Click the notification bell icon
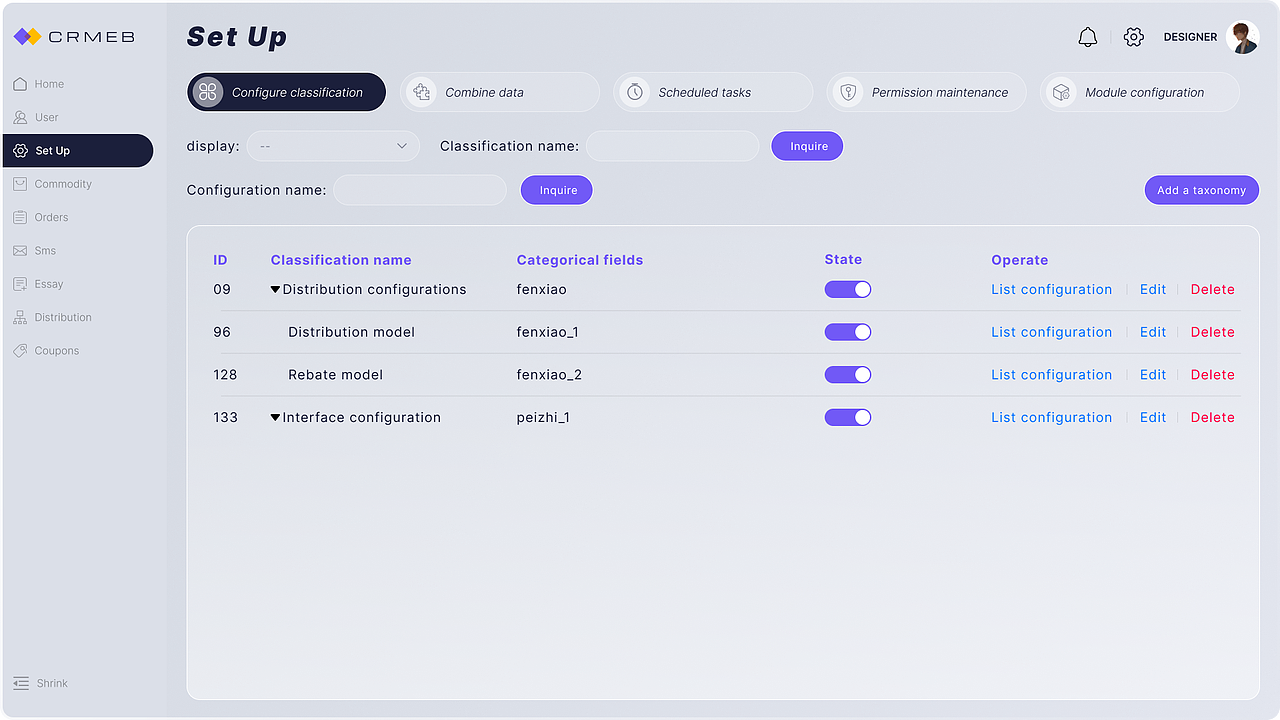The height and width of the screenshot is (720, 1280). (x=1088, y=37)
